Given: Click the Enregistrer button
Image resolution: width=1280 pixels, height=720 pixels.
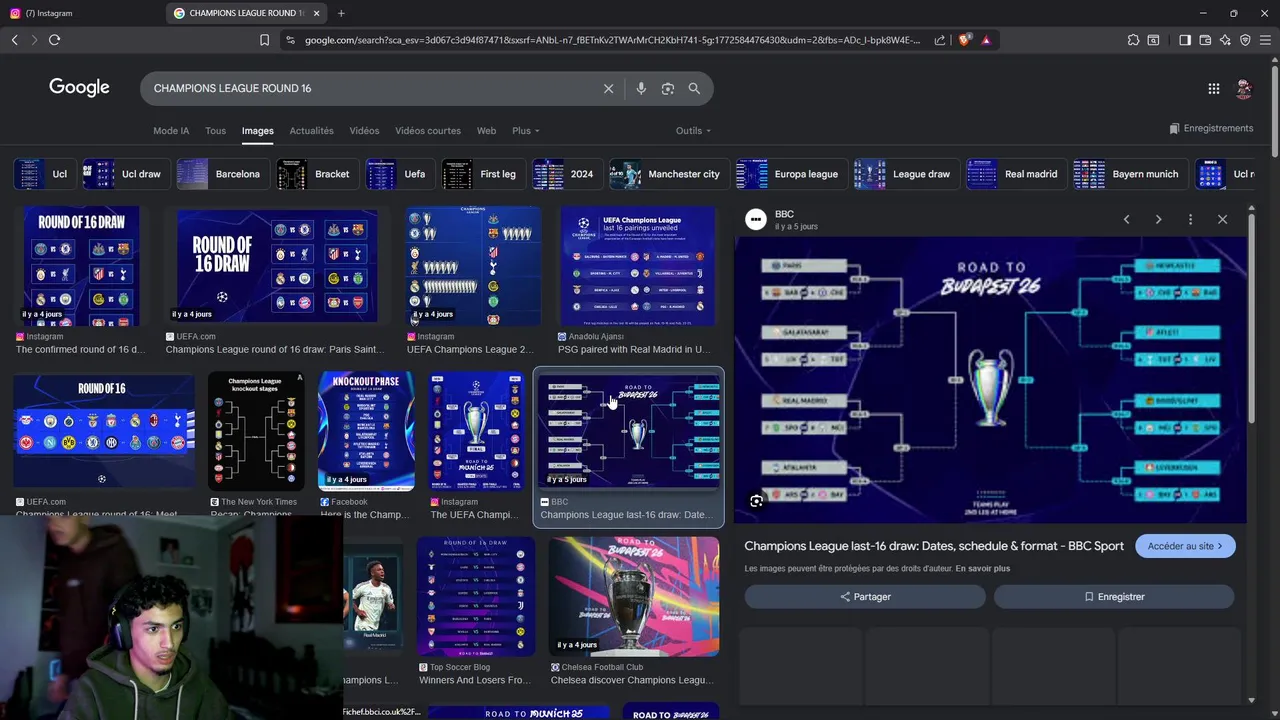Looking at the screenshot, I should tap(1114, 597).
